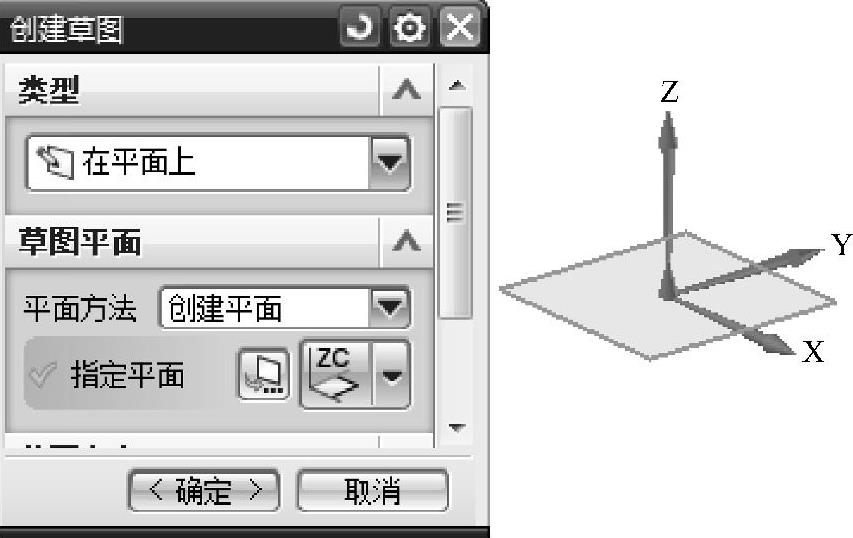Click the 确定 button
This screenshot has height=538, width=853.
(x=204, y=490)
